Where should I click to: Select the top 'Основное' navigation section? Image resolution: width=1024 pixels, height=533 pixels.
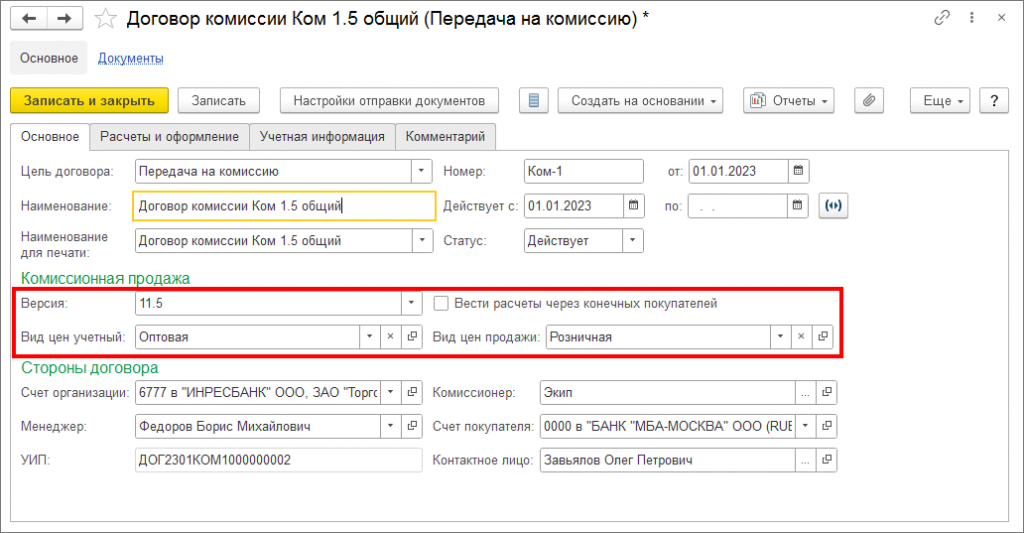coord(49,58)
